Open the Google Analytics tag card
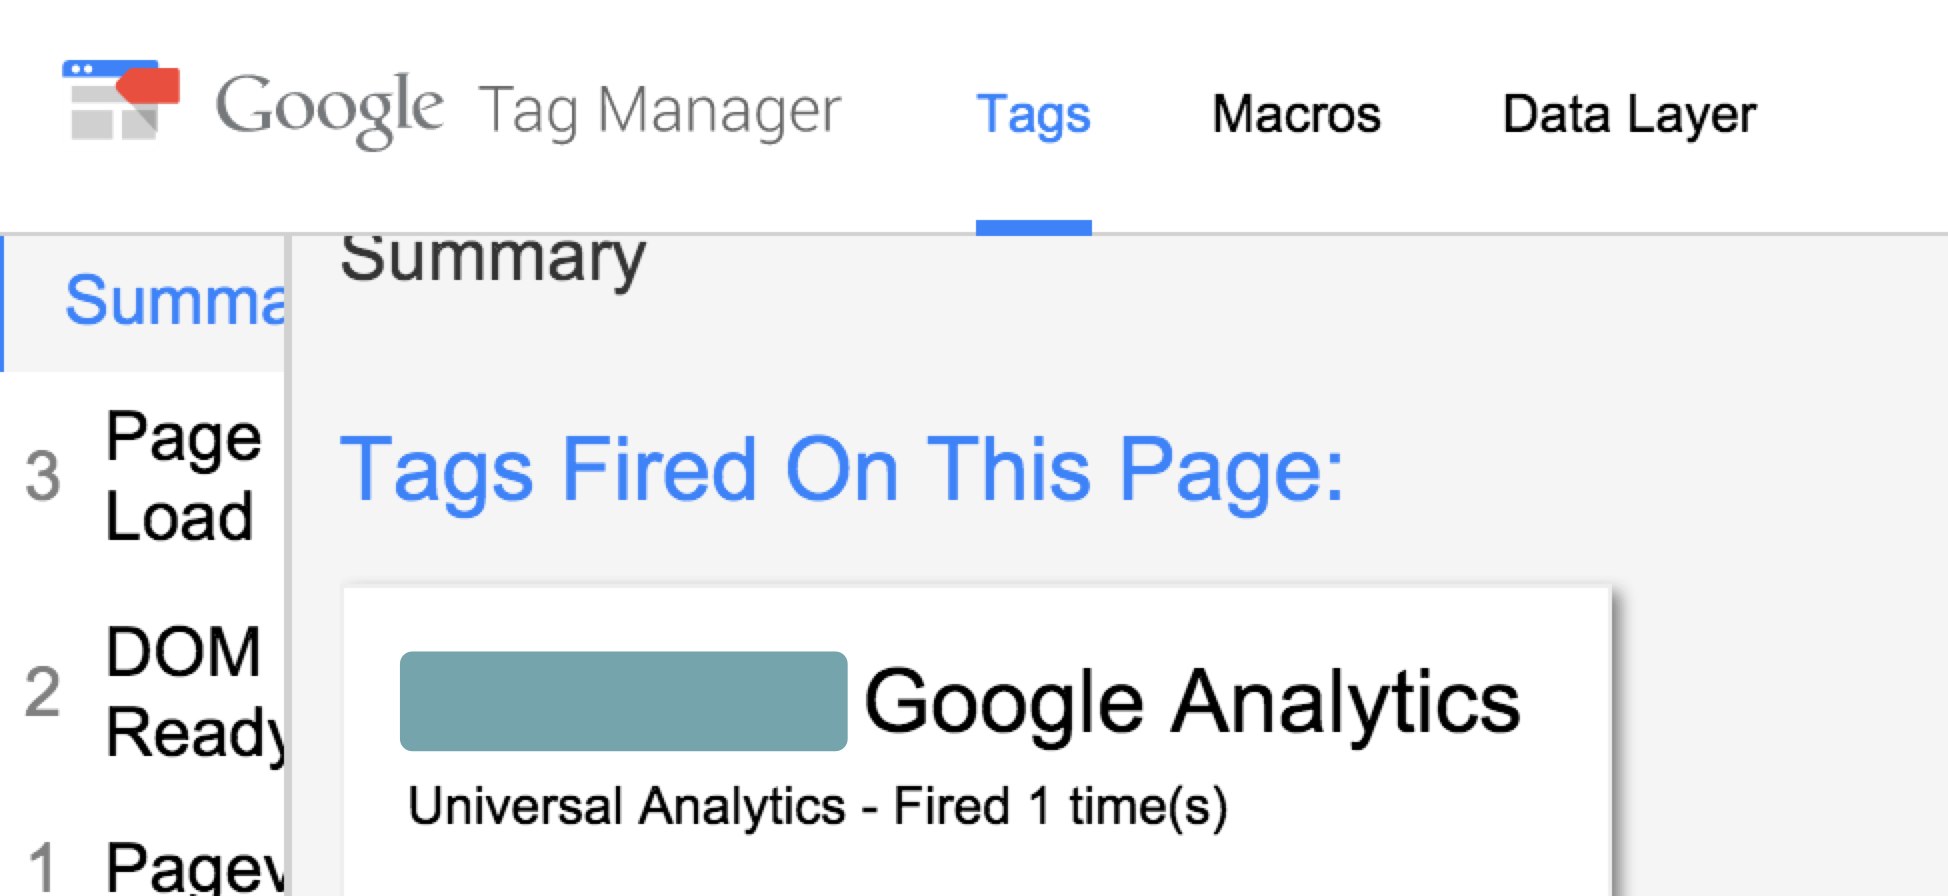Viewport: 1948px width, 896px height. [x=977, y=741]
